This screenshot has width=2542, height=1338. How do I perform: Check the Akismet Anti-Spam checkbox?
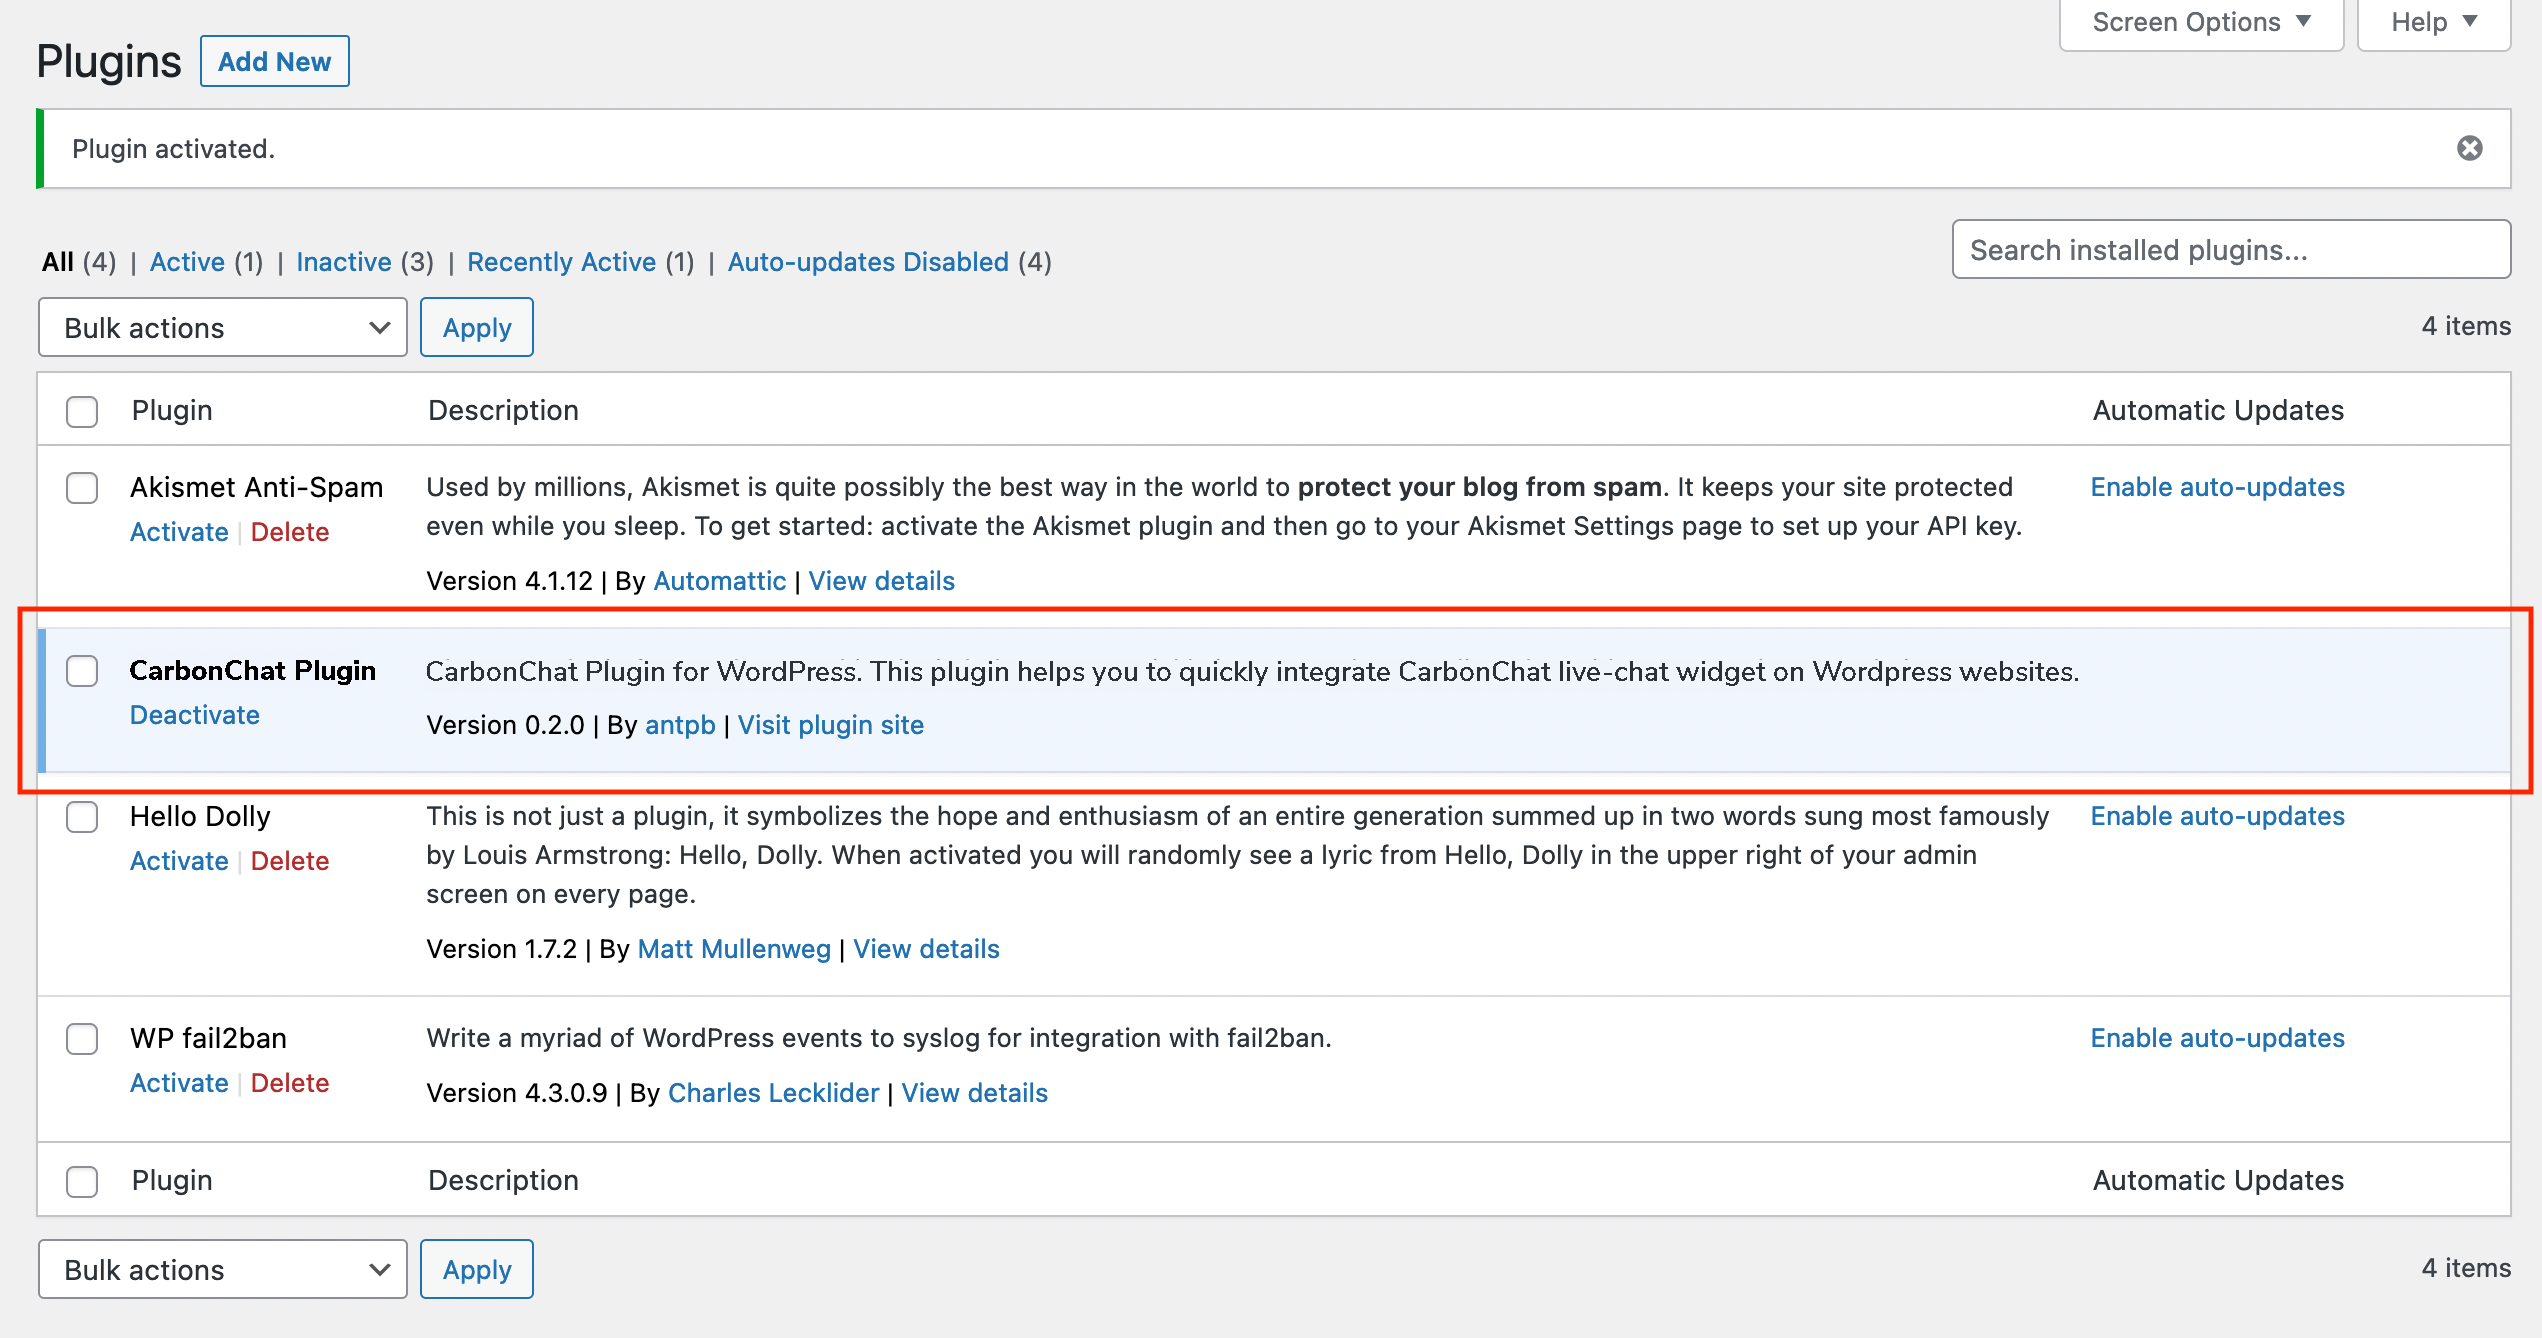(82, 488)
